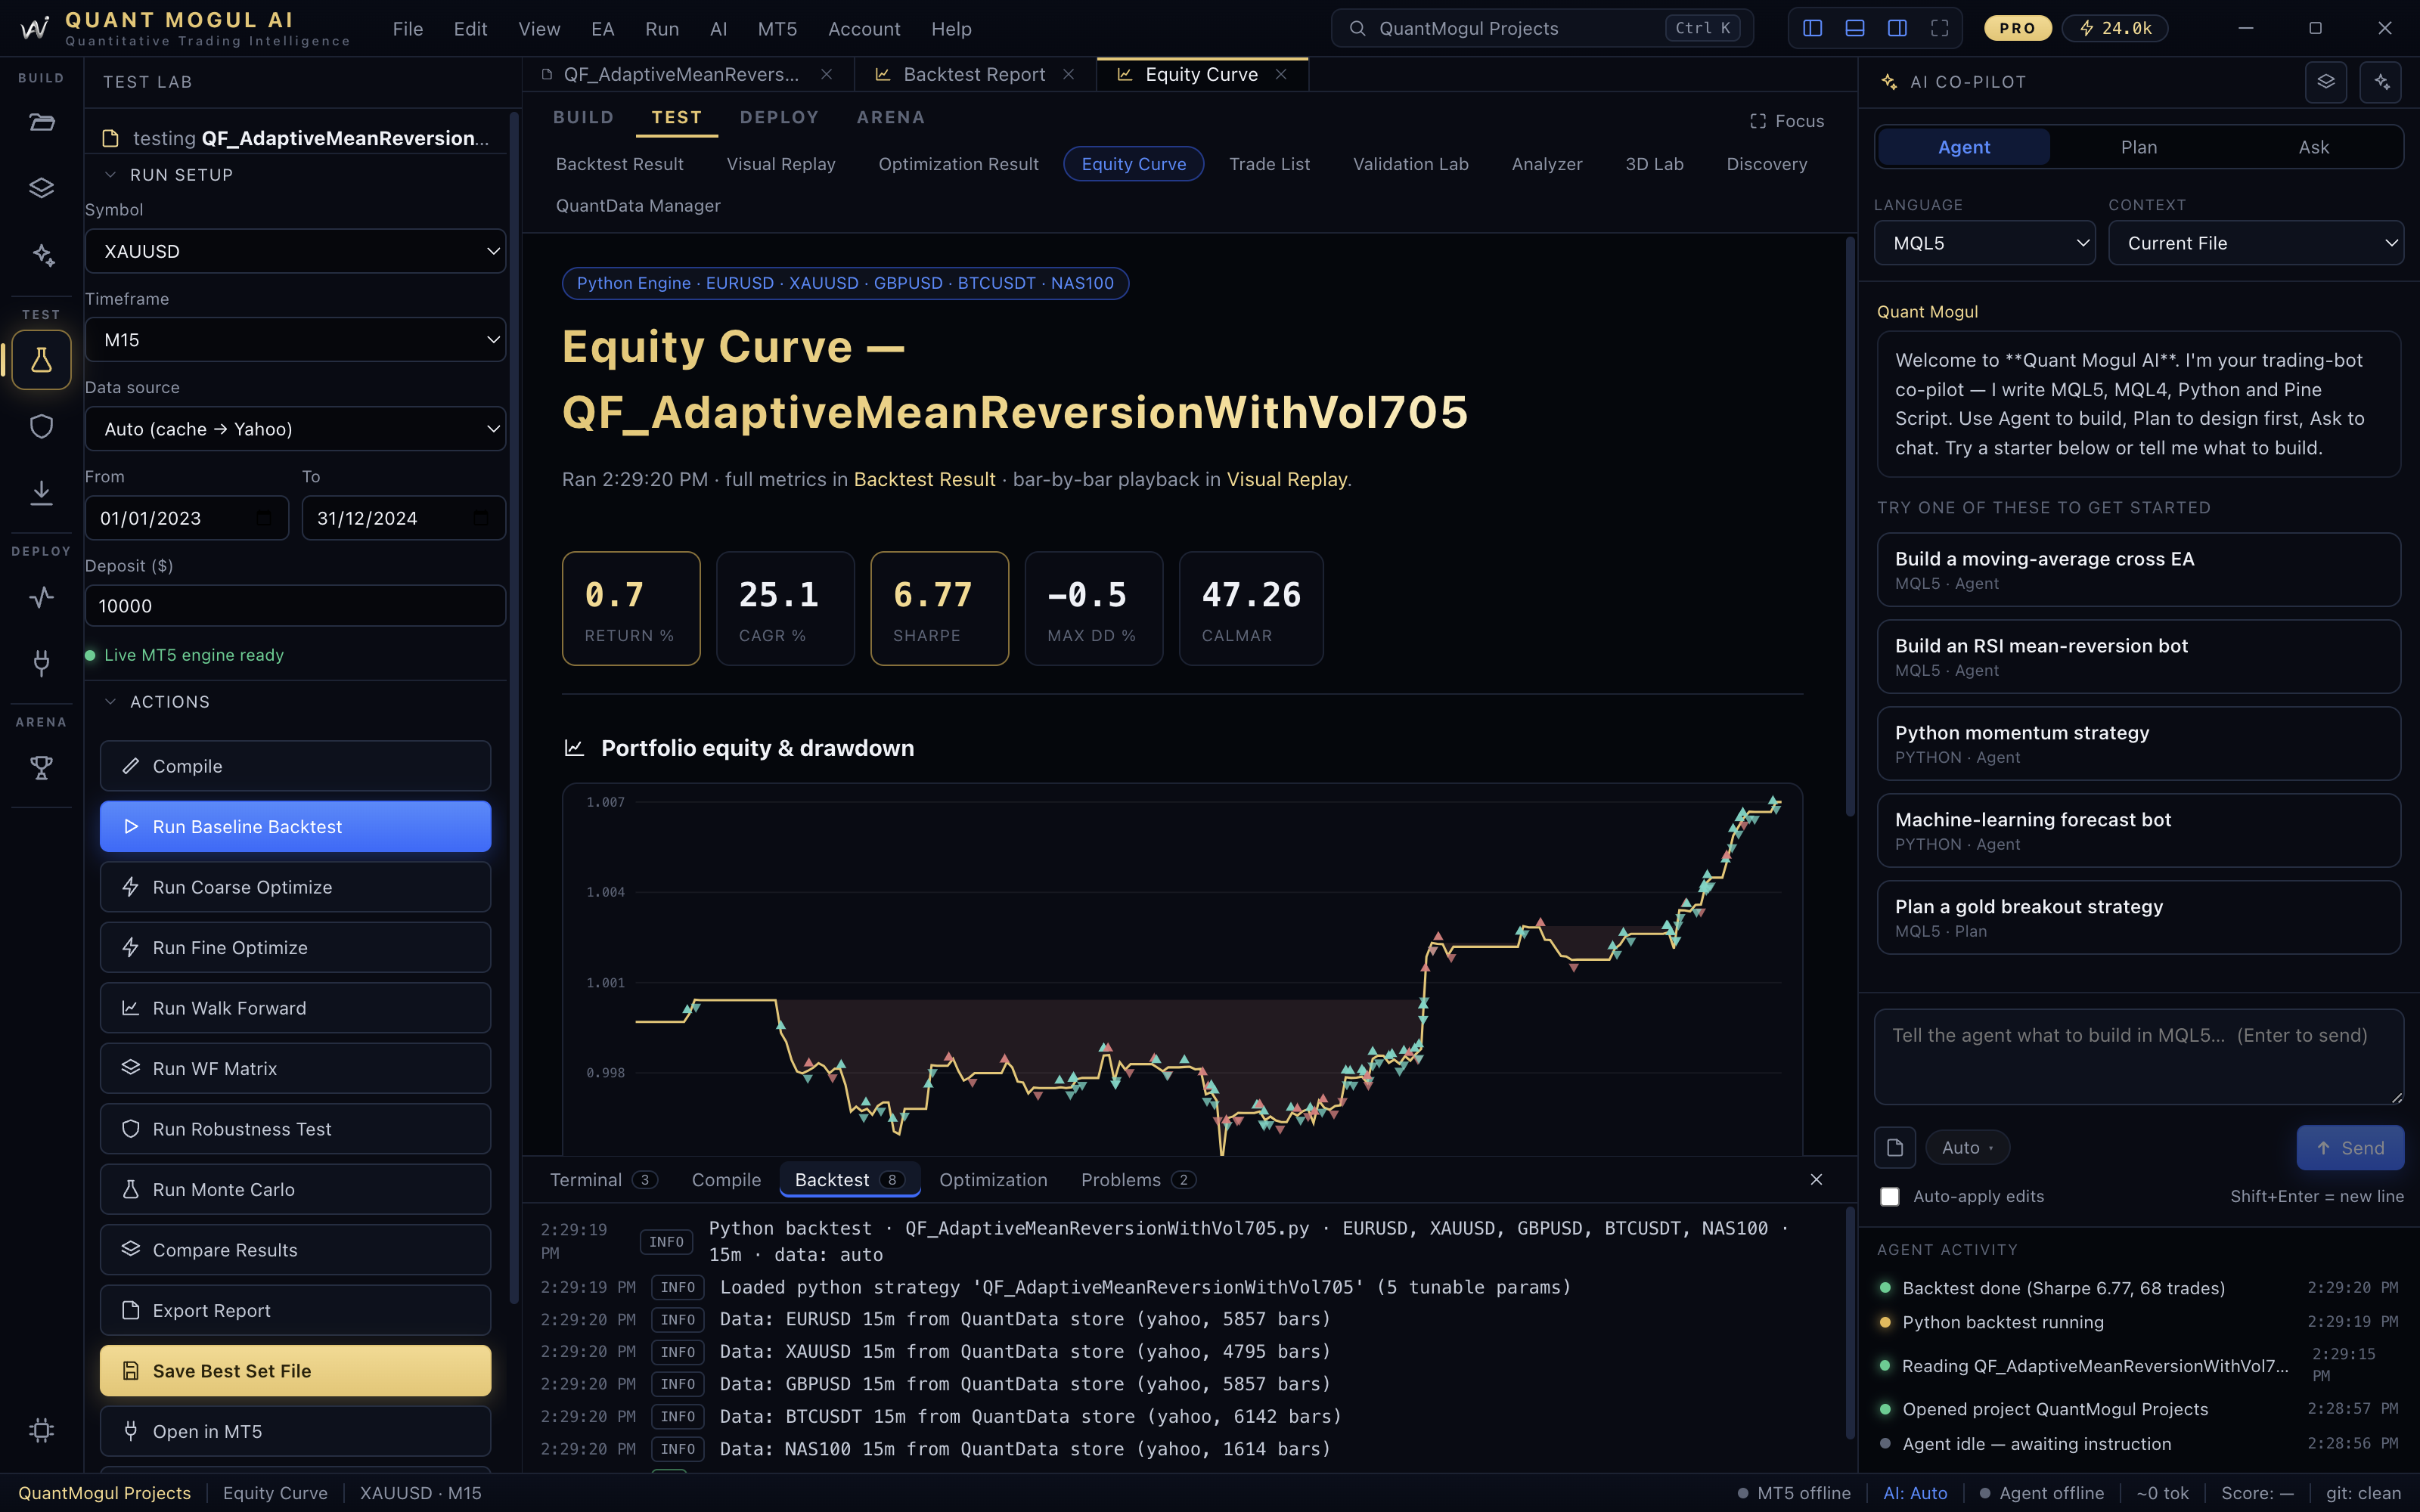This screenshot has height=1512, width=2420.
Task: Collapse the Run Setup section
Action: point(170,175)
